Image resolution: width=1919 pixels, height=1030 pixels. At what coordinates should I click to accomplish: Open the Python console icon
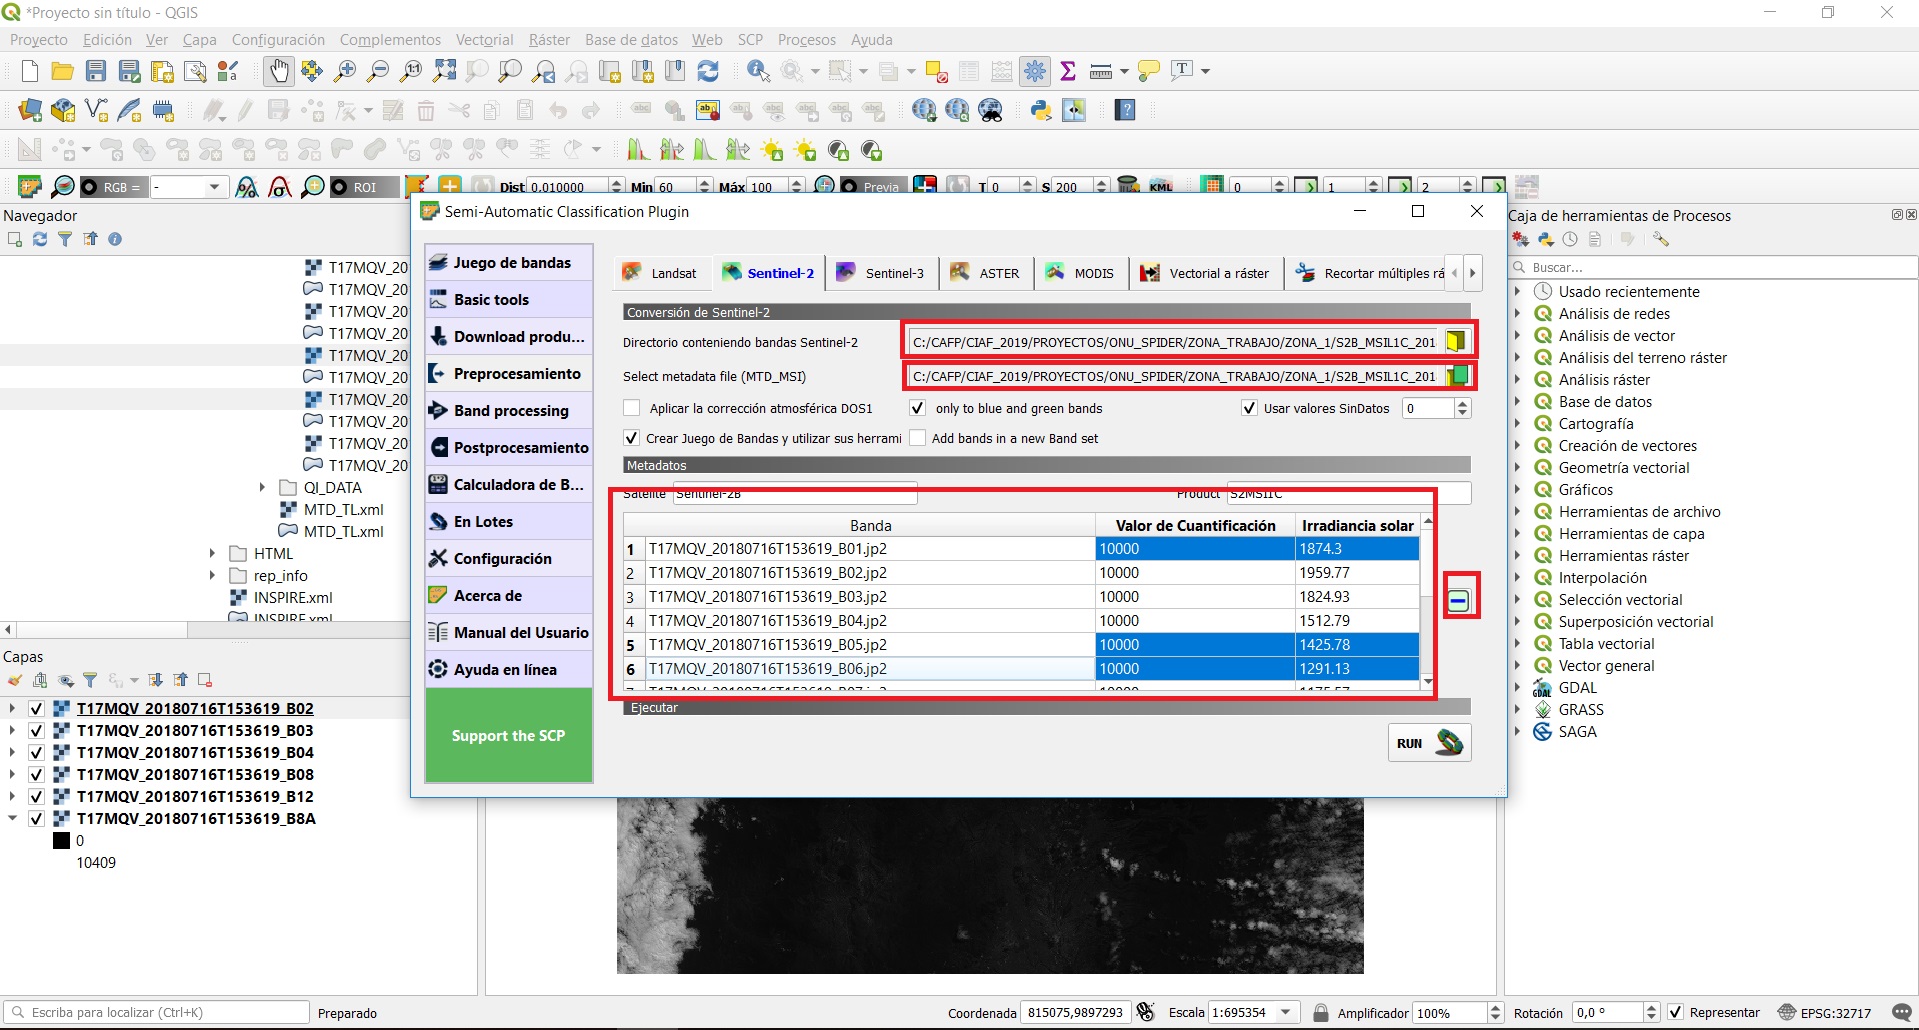pos(1041,111)
